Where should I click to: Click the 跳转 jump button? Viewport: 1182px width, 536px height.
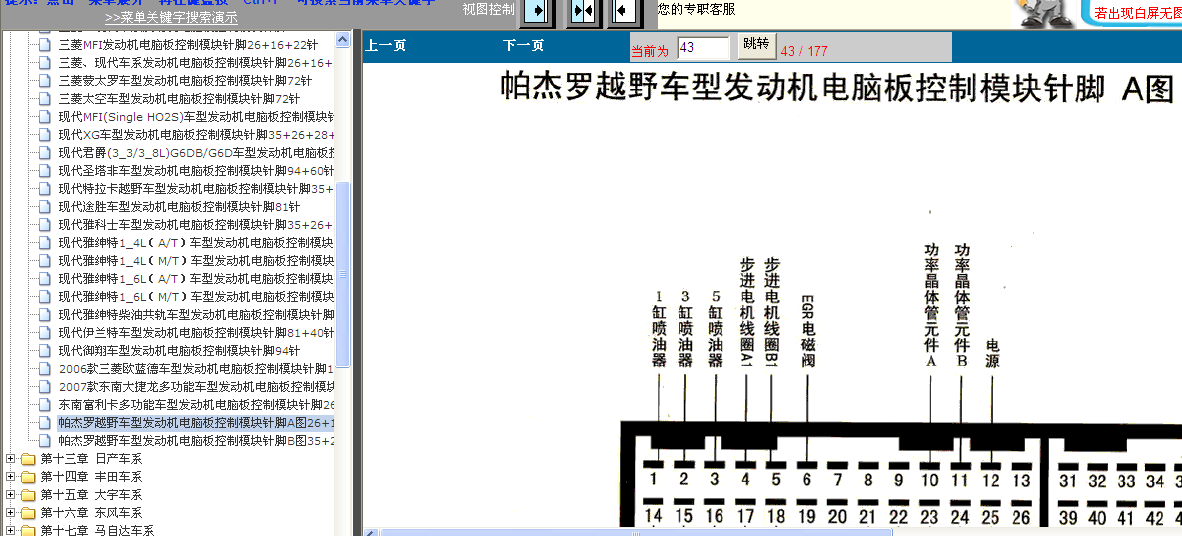(756, 44)
